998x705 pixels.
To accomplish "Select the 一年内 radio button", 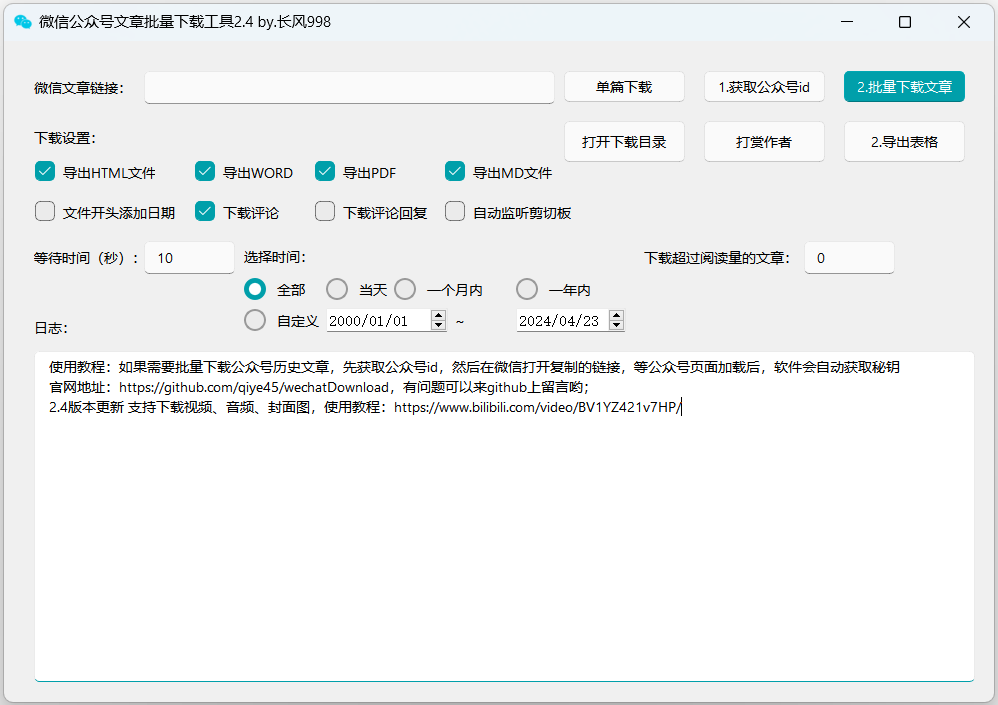I will click(x=527, y=290).
